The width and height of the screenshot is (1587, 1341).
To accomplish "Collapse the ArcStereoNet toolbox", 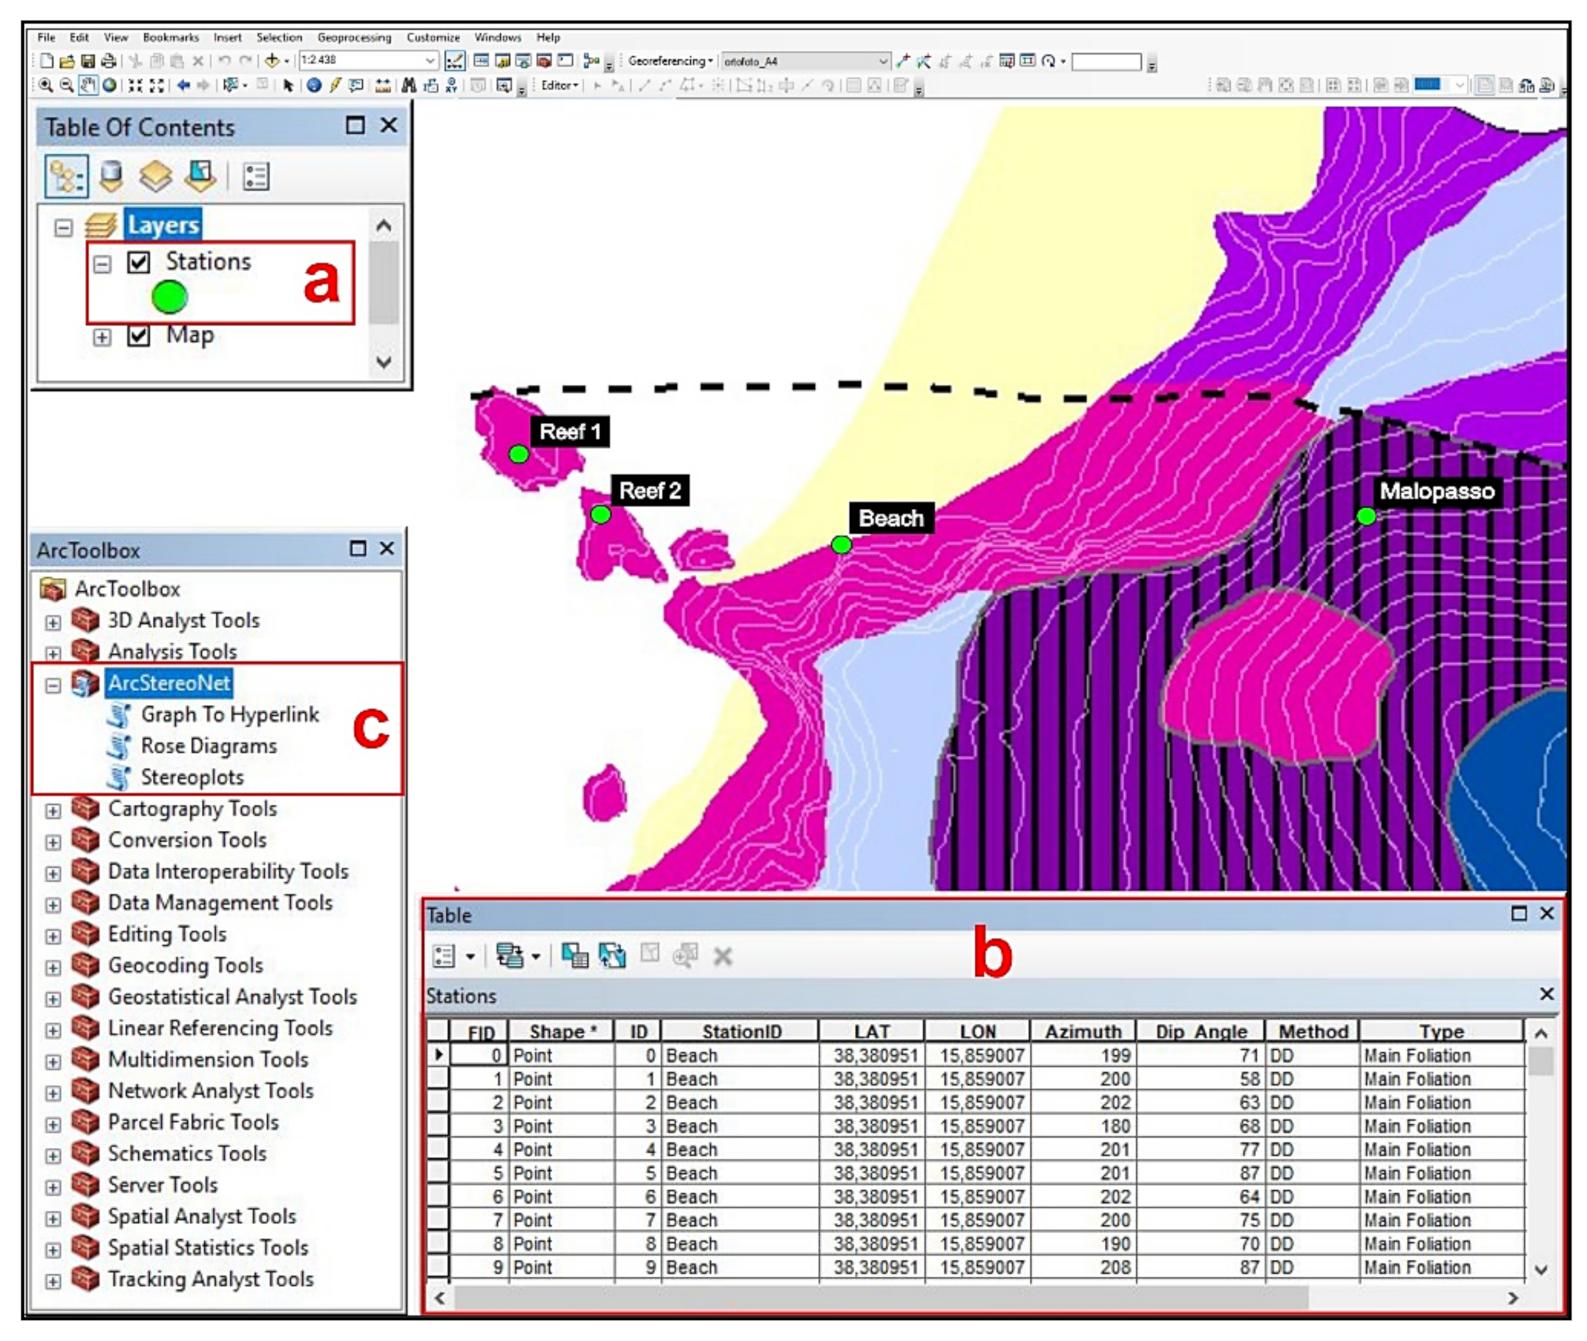I will click(53, 685).
